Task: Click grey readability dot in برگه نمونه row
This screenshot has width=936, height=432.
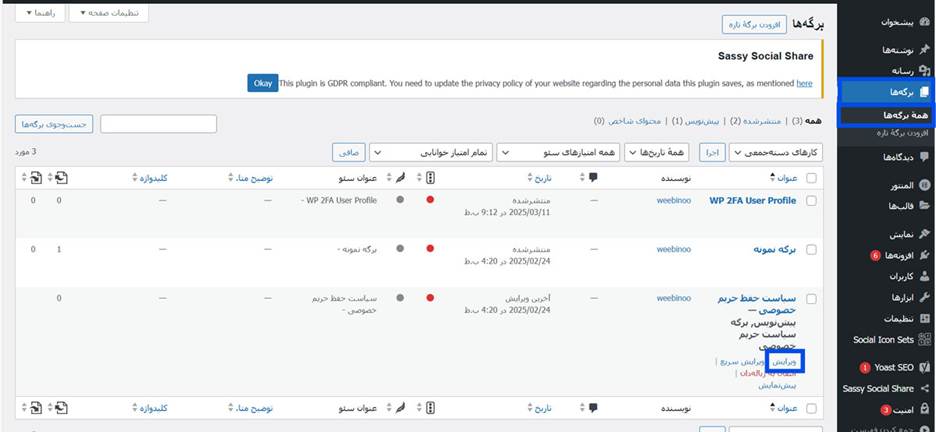Action: pyautogui.click(x=400, y=248)
